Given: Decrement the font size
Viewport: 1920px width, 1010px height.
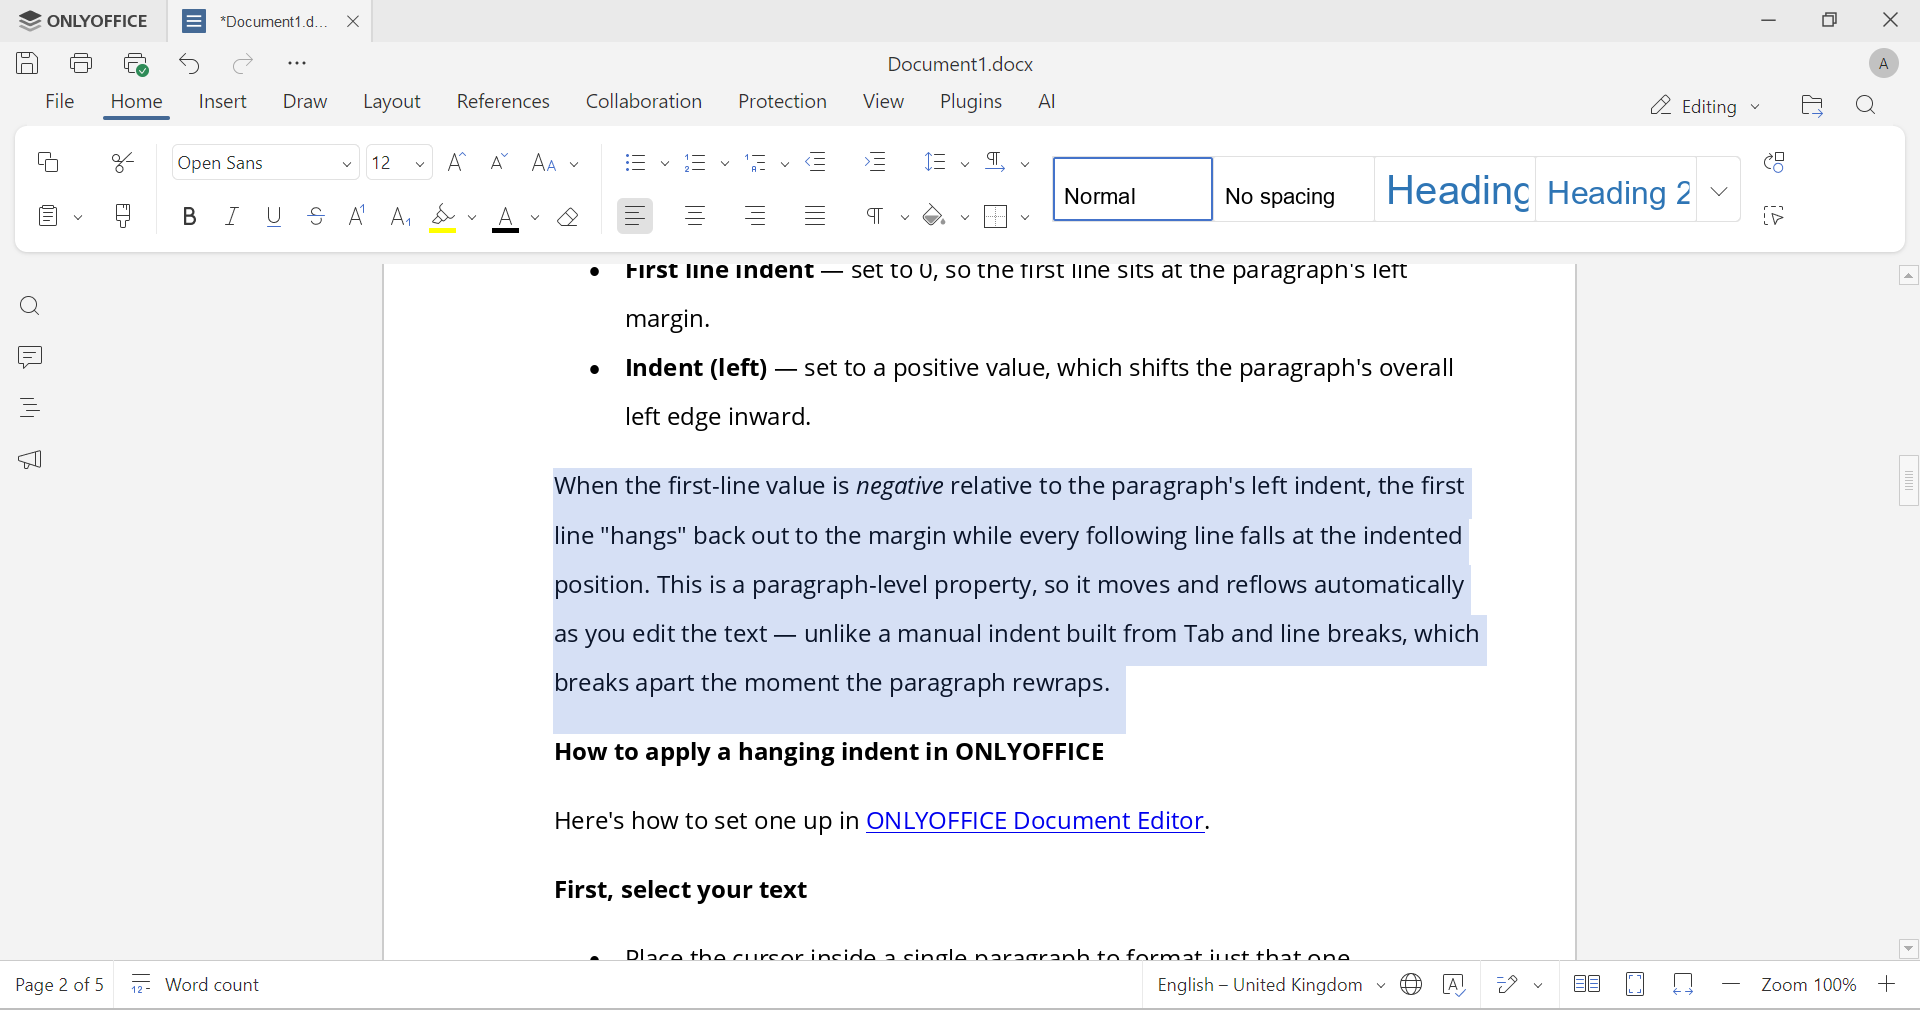Looking at the screenshot, I should coord(499,162).
